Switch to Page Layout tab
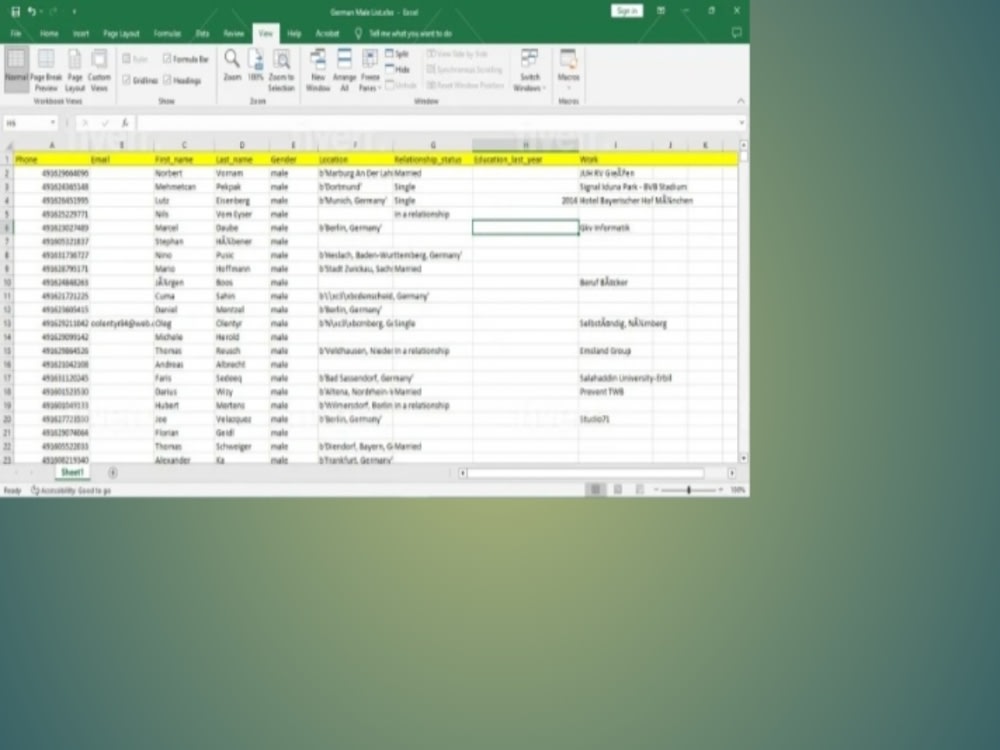The height and width of the screenshot is (750, 1000). [121, 33]
